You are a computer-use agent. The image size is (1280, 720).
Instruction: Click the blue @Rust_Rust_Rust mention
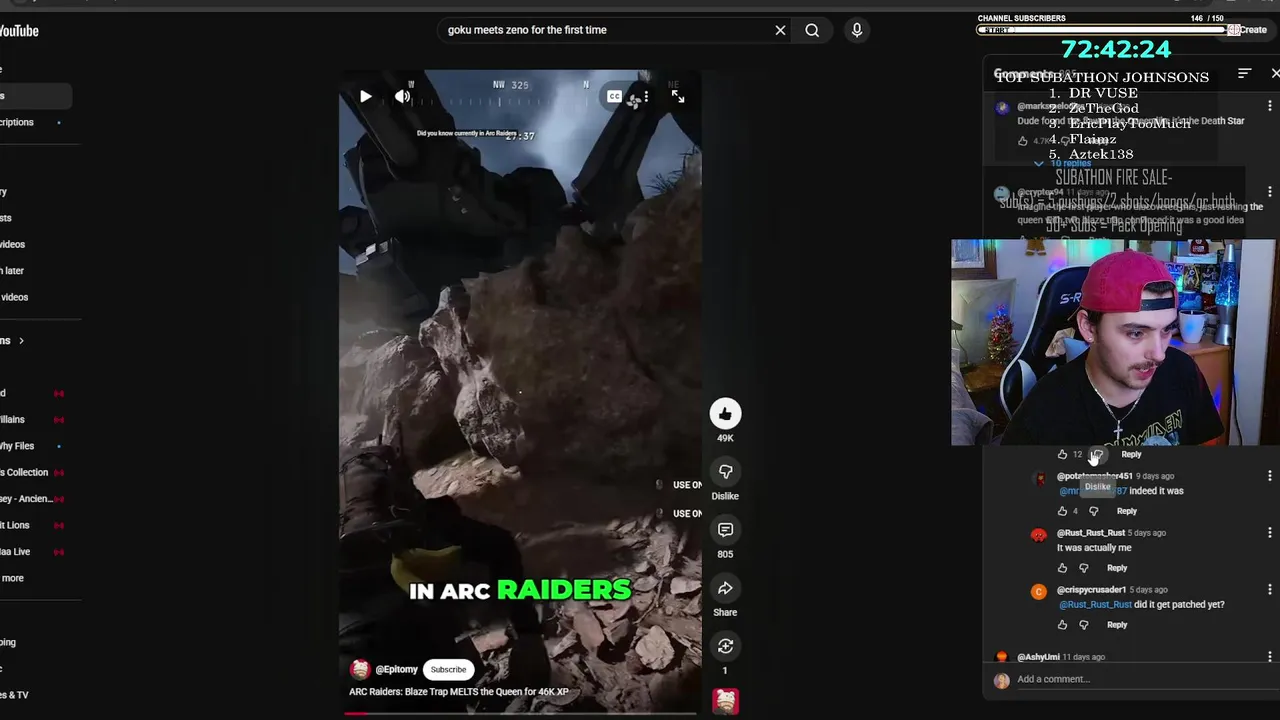coord(1095,604)
